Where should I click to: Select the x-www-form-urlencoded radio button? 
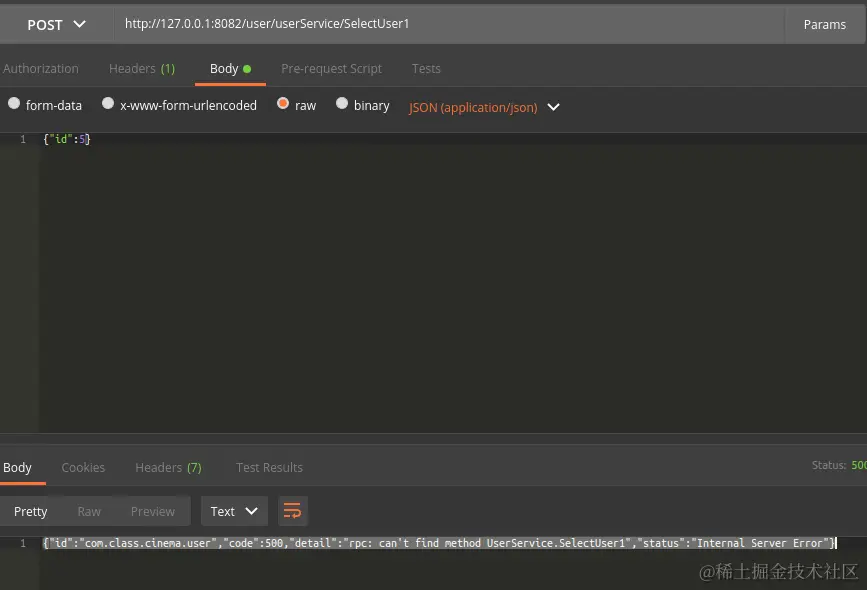(108, 102)
